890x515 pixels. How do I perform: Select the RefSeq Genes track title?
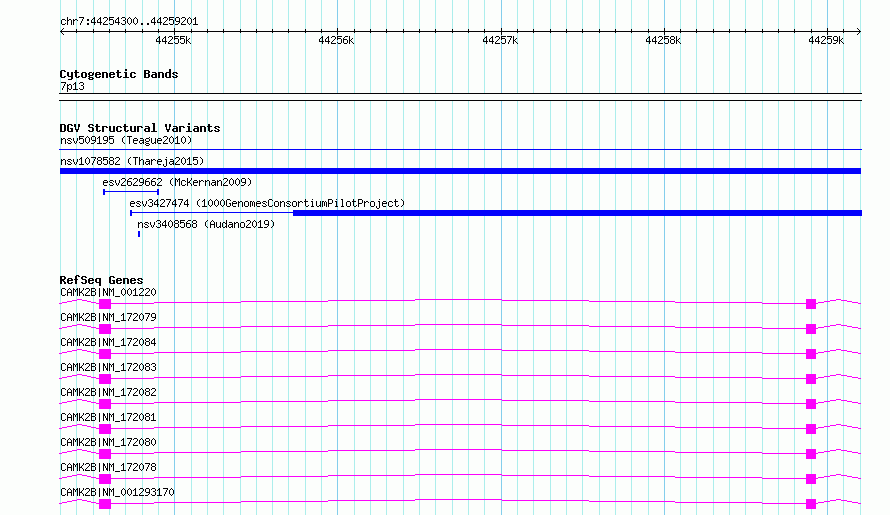point(101,280)
